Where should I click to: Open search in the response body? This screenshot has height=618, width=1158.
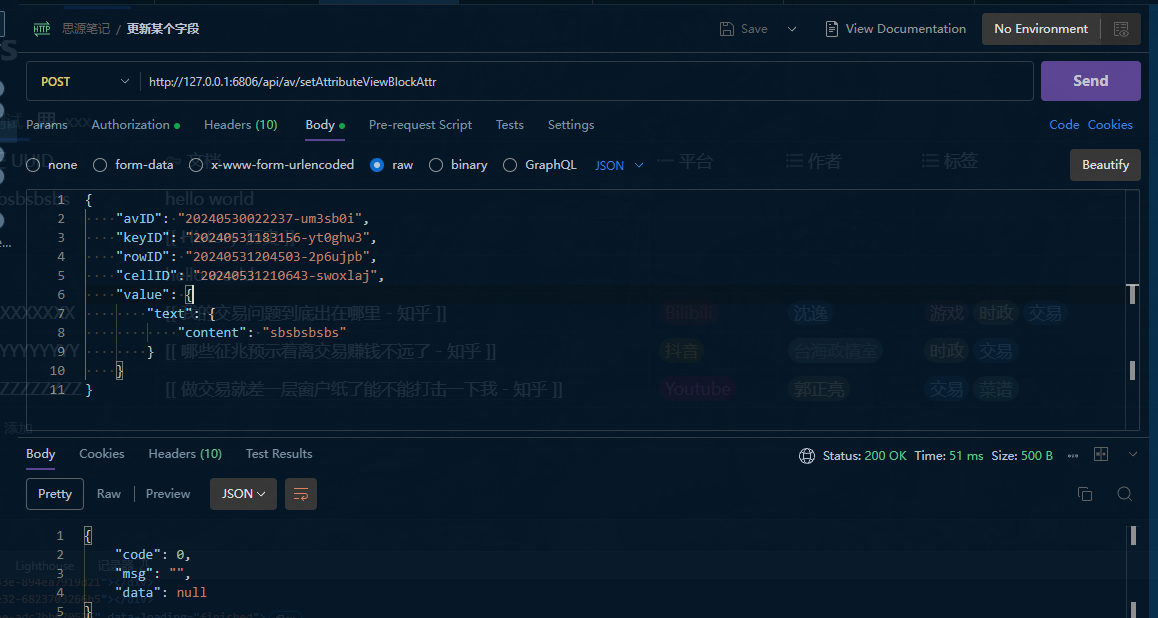point(1124,494)
